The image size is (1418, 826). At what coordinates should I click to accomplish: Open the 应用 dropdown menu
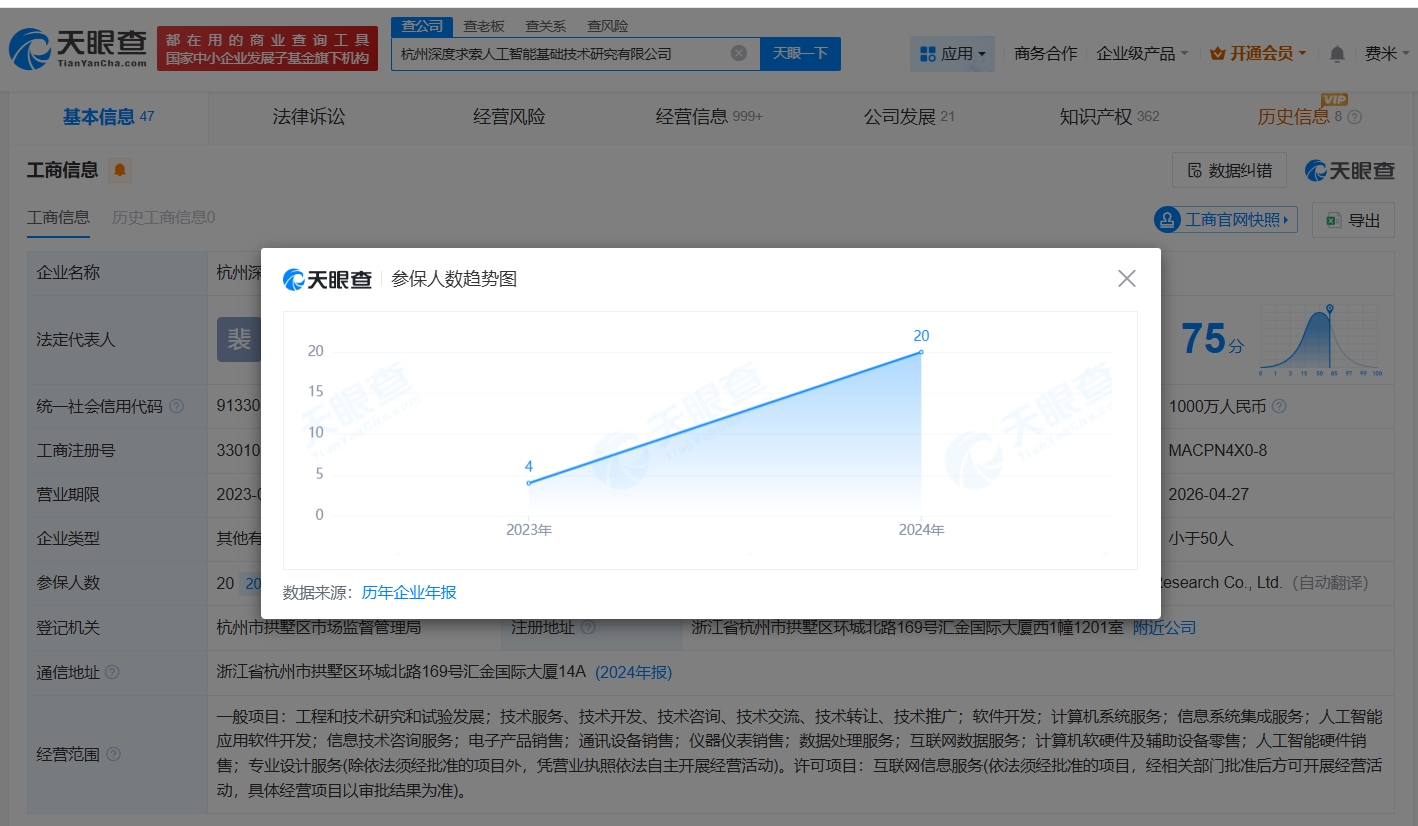(x=952, y=53)
